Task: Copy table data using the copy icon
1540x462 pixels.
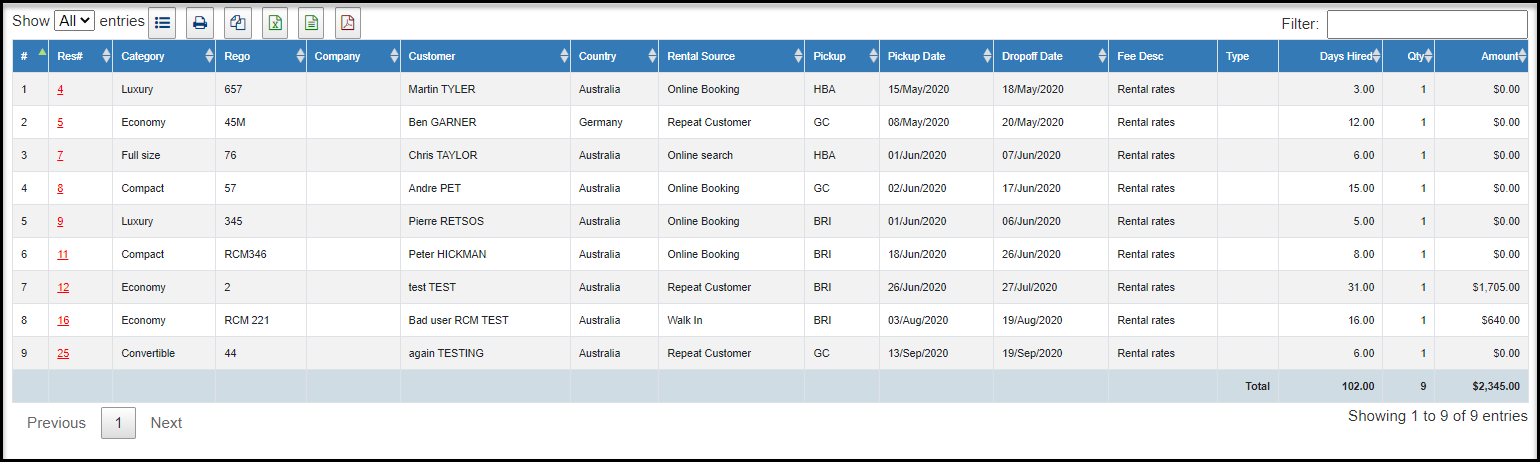Action: coord(237,22)
